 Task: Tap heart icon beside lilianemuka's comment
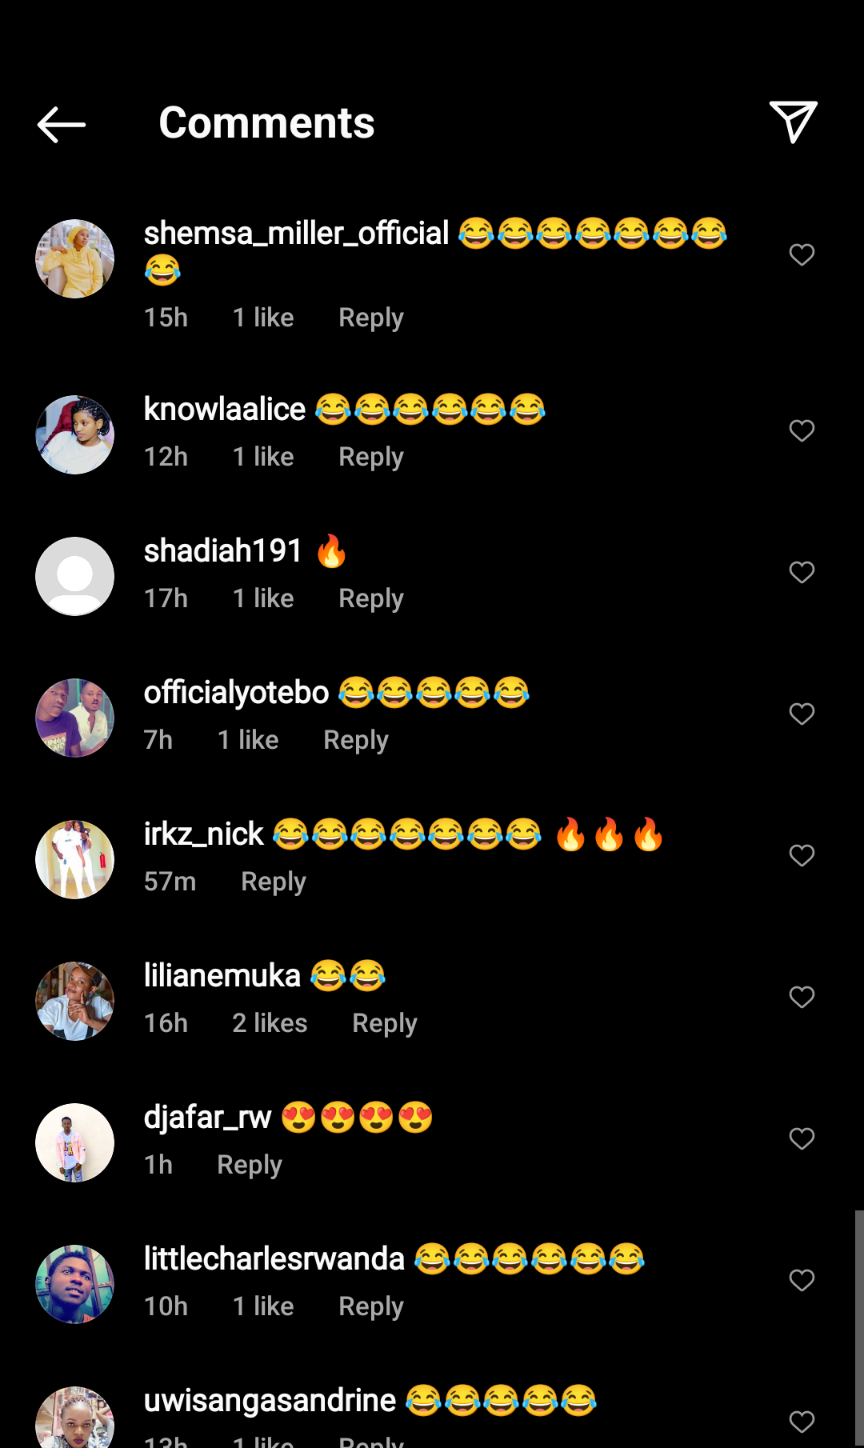point(802,997)
